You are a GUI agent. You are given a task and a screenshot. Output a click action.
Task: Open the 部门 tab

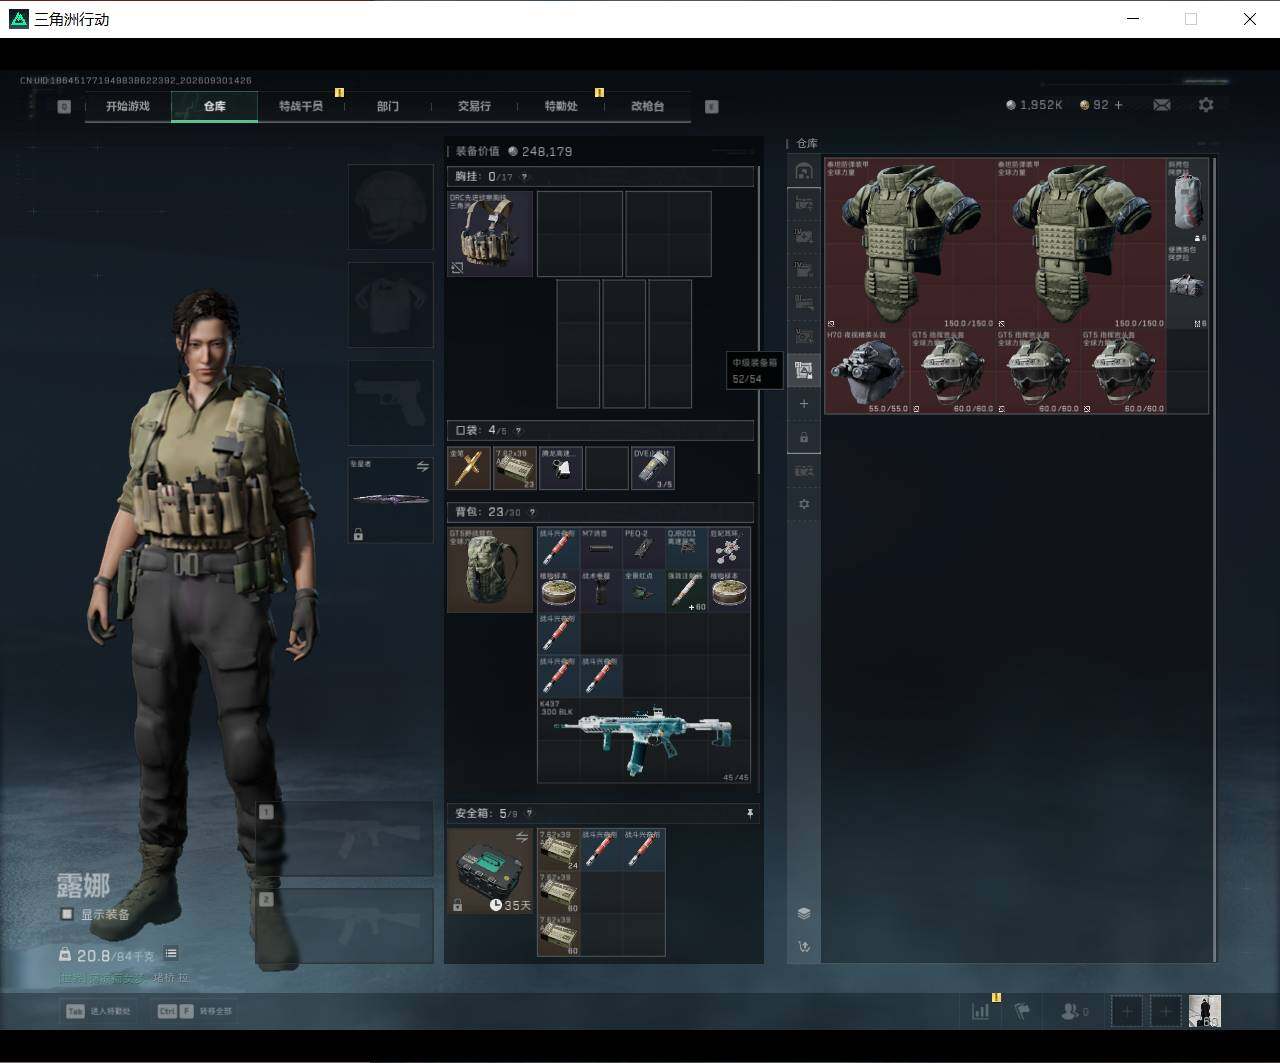coord(388,106)
